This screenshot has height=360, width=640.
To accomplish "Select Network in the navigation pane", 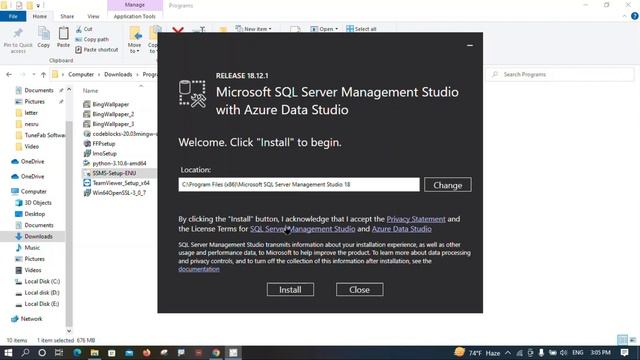I will point(27,318).
